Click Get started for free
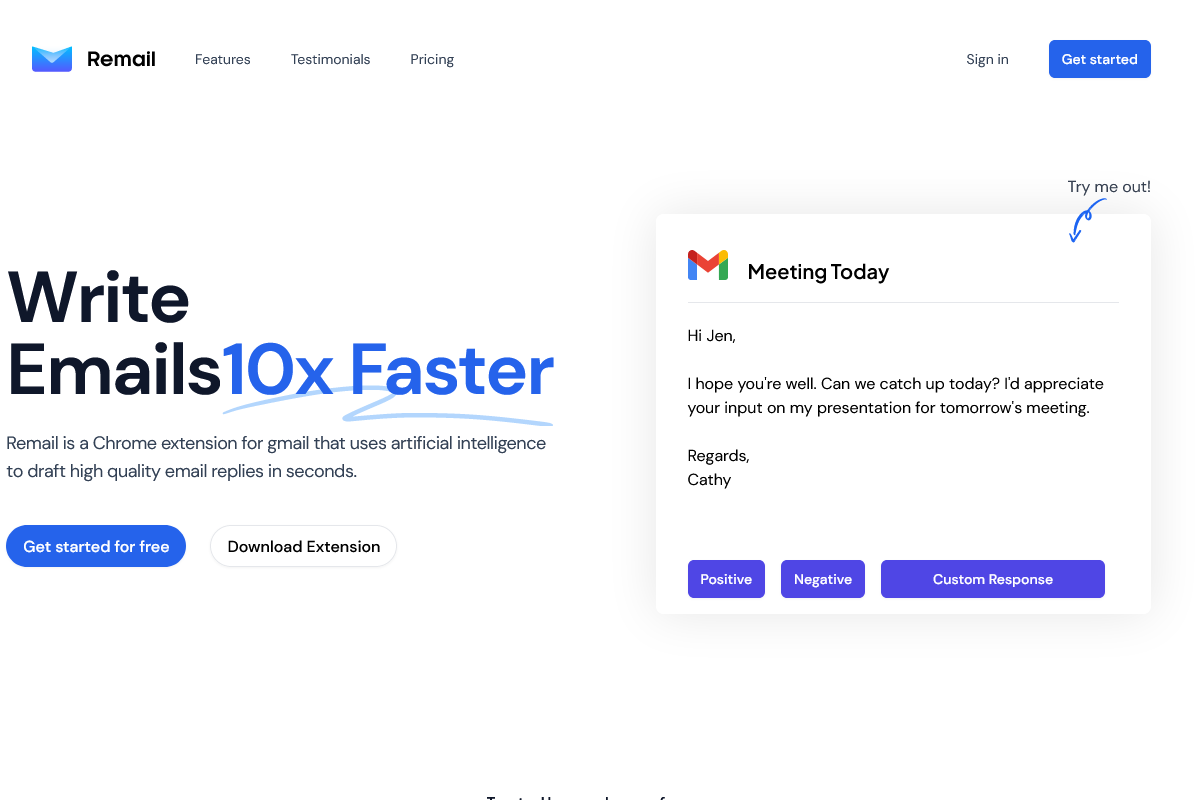The width and height of the screenshot is (1200, 800). pyautogui.click(x=96, y=546)
